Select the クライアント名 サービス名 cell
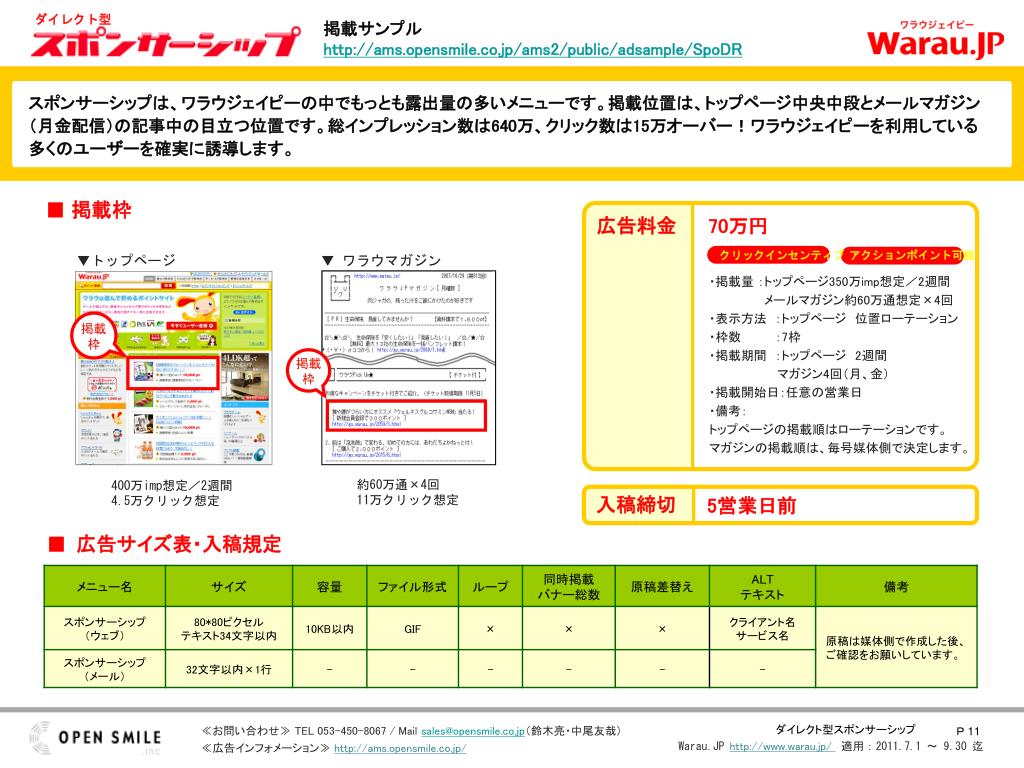 (762, 628)
